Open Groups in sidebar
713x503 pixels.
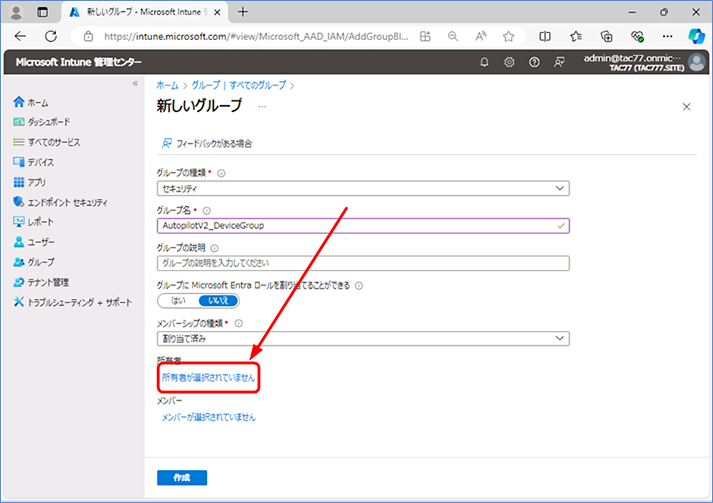click(34, 262)
